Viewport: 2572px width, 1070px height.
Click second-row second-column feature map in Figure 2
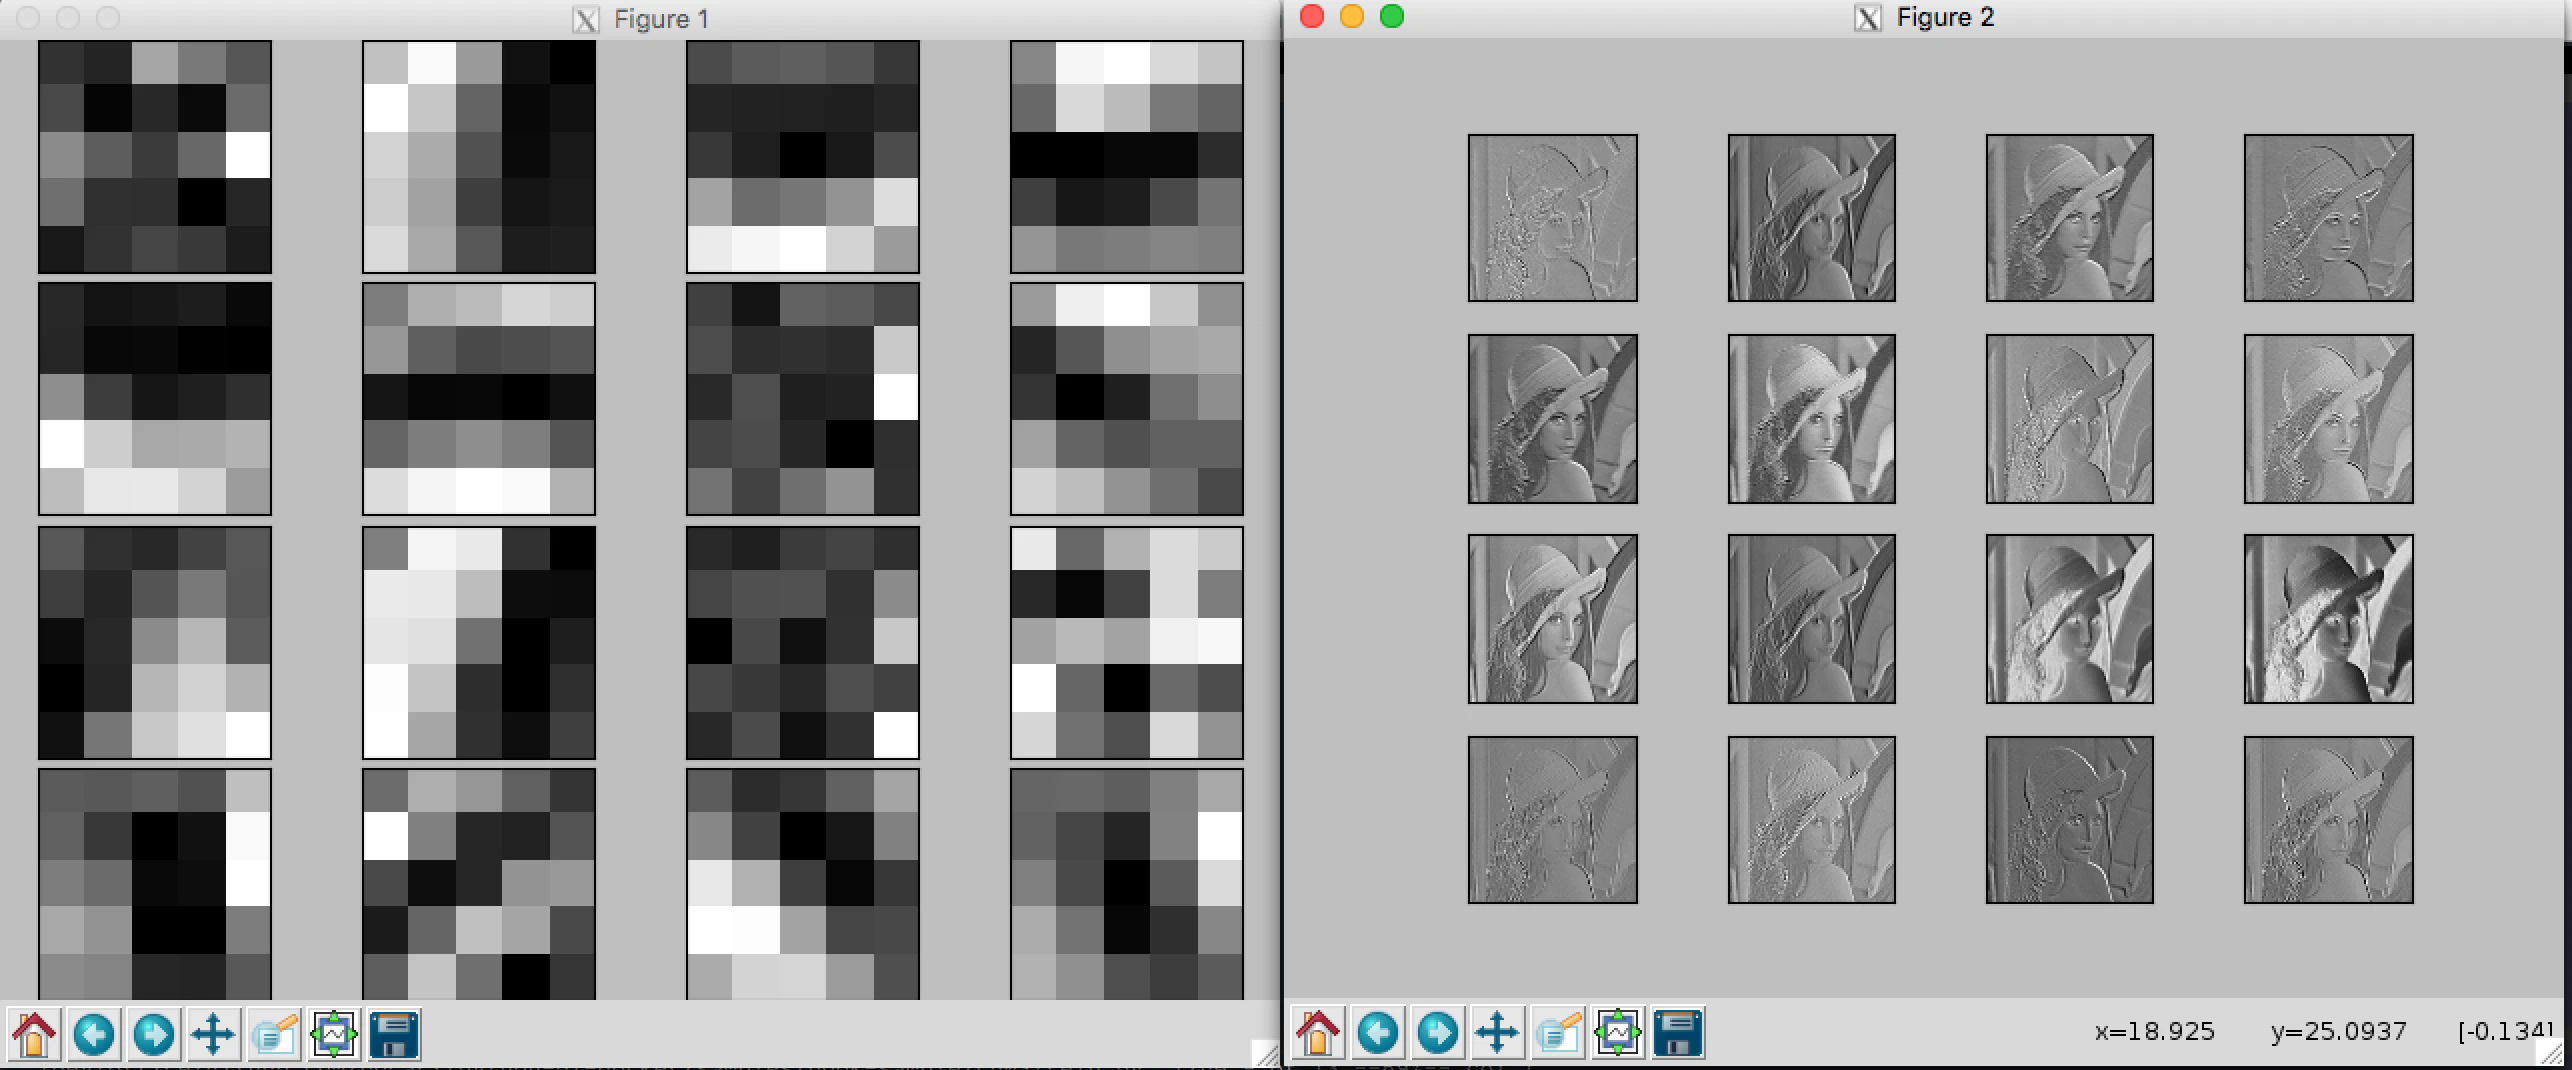[x=1812, y=419]
